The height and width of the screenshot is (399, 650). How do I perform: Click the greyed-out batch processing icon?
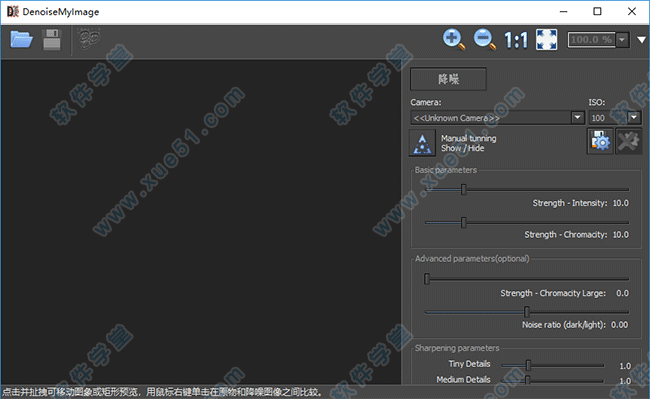(x=89, y=39)
